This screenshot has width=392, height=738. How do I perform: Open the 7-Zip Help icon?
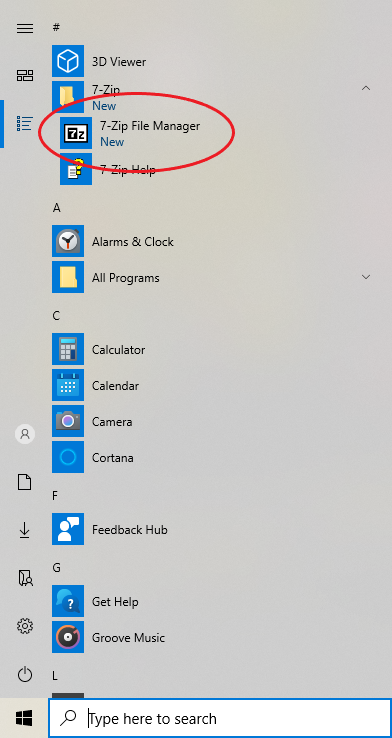click(x=76, y=169)
